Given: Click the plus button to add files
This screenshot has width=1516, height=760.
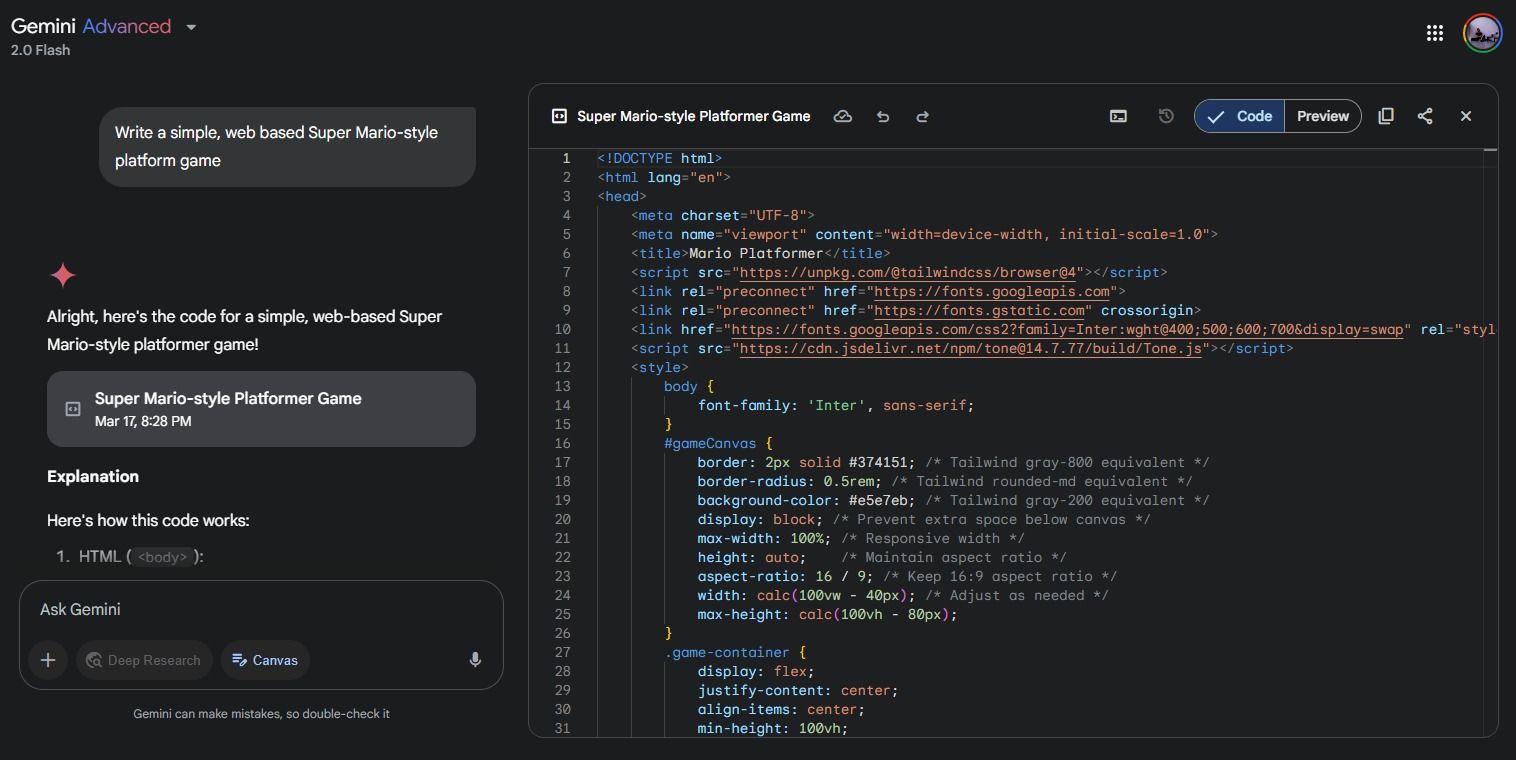Looking at the screenshot, I should 48,660.
